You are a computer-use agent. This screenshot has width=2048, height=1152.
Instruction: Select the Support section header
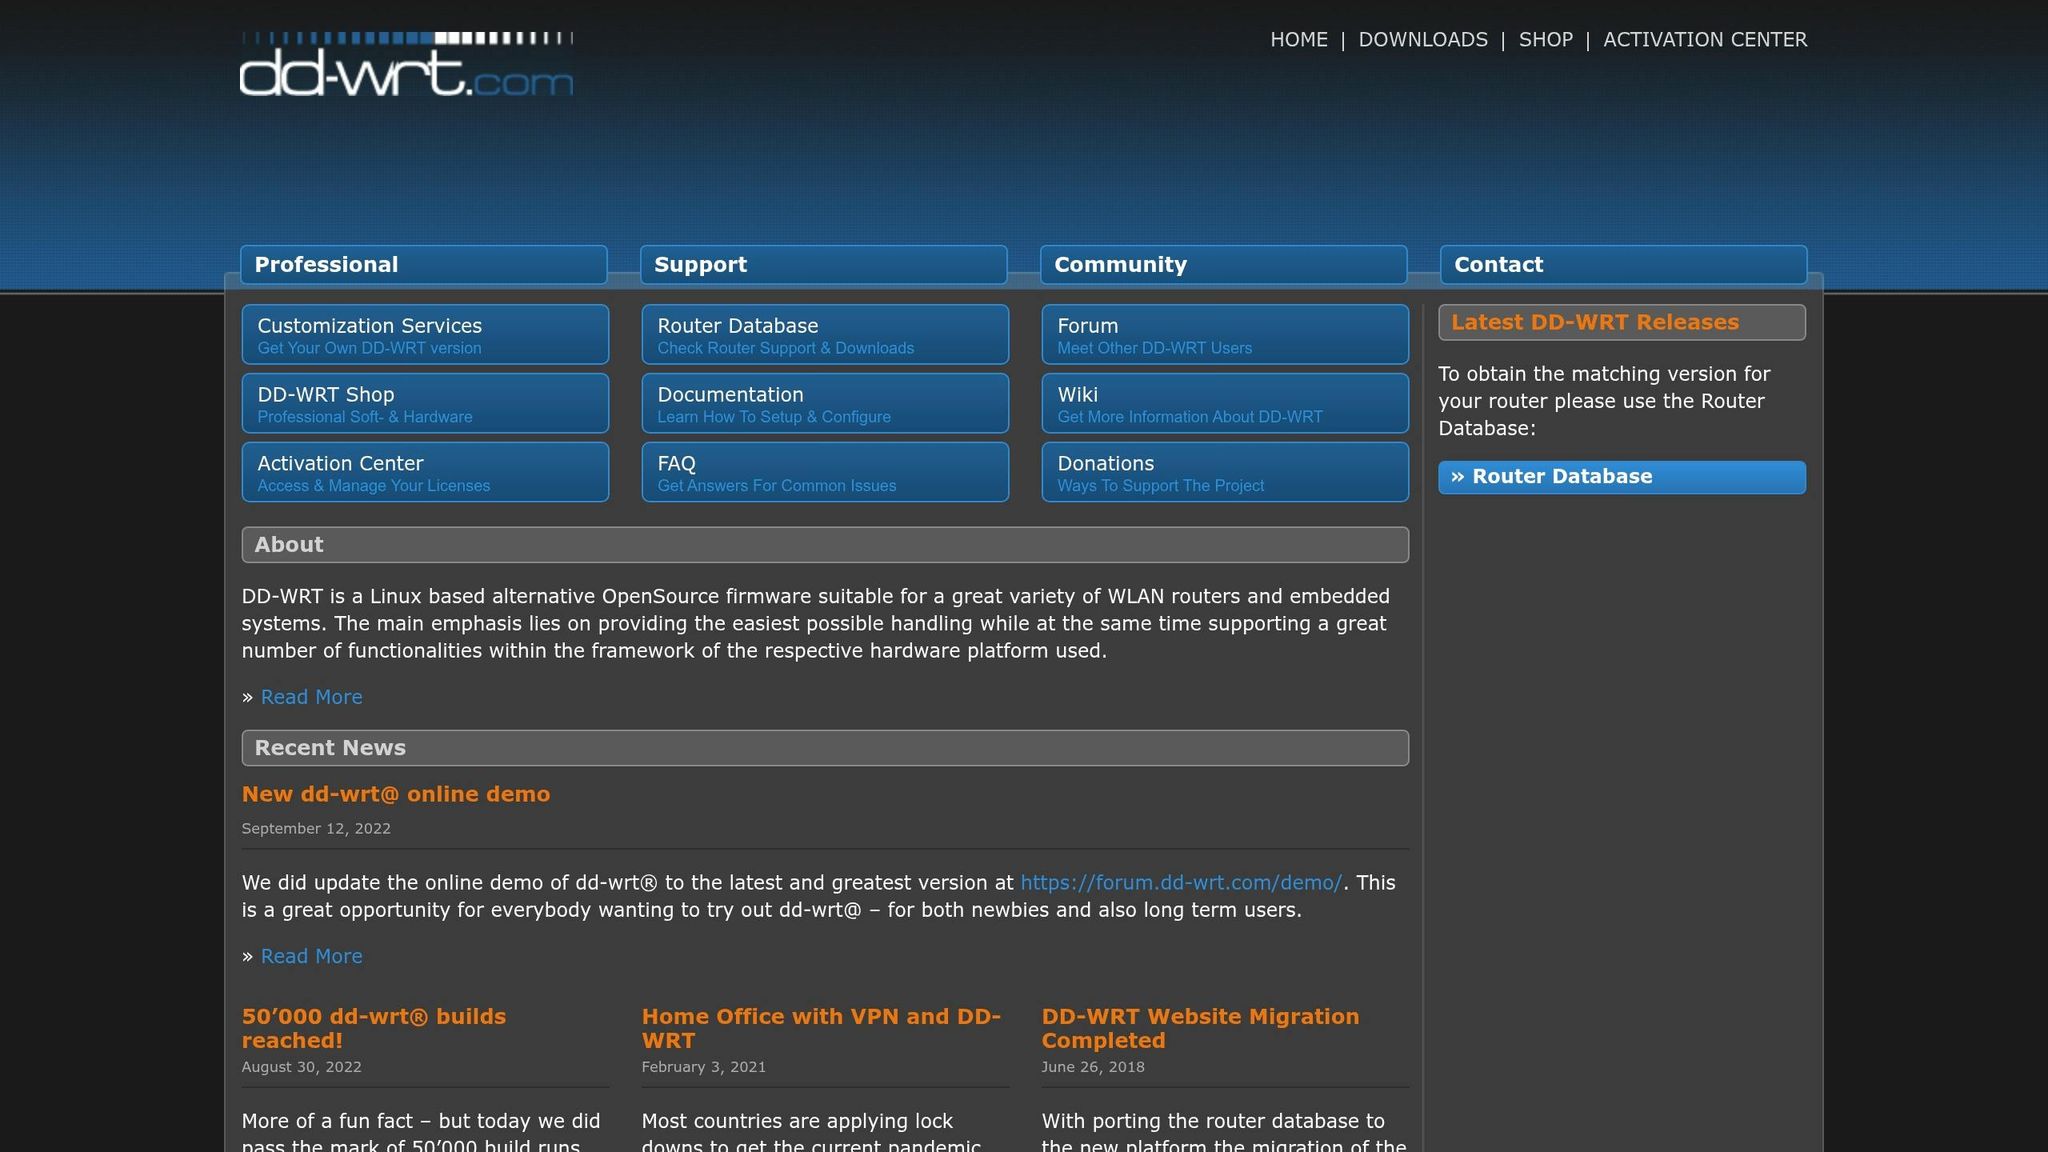coord(824,265)
